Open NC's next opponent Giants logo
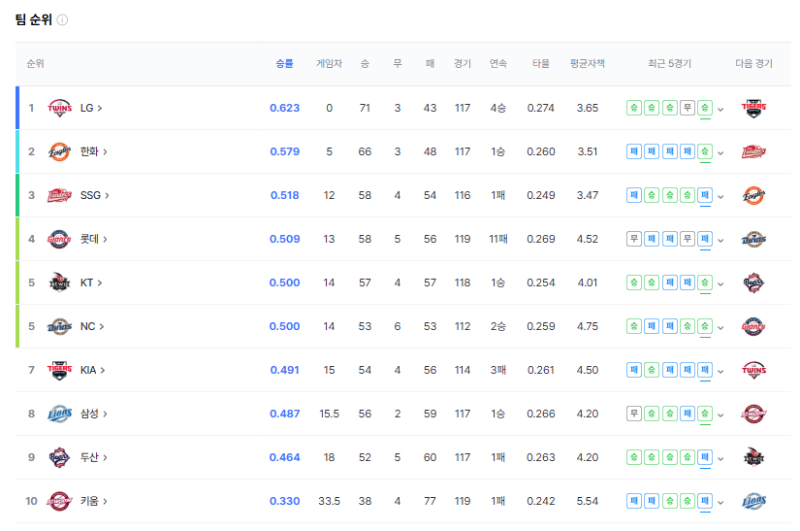This screenshot has height=531, width=800. point(754,326)
